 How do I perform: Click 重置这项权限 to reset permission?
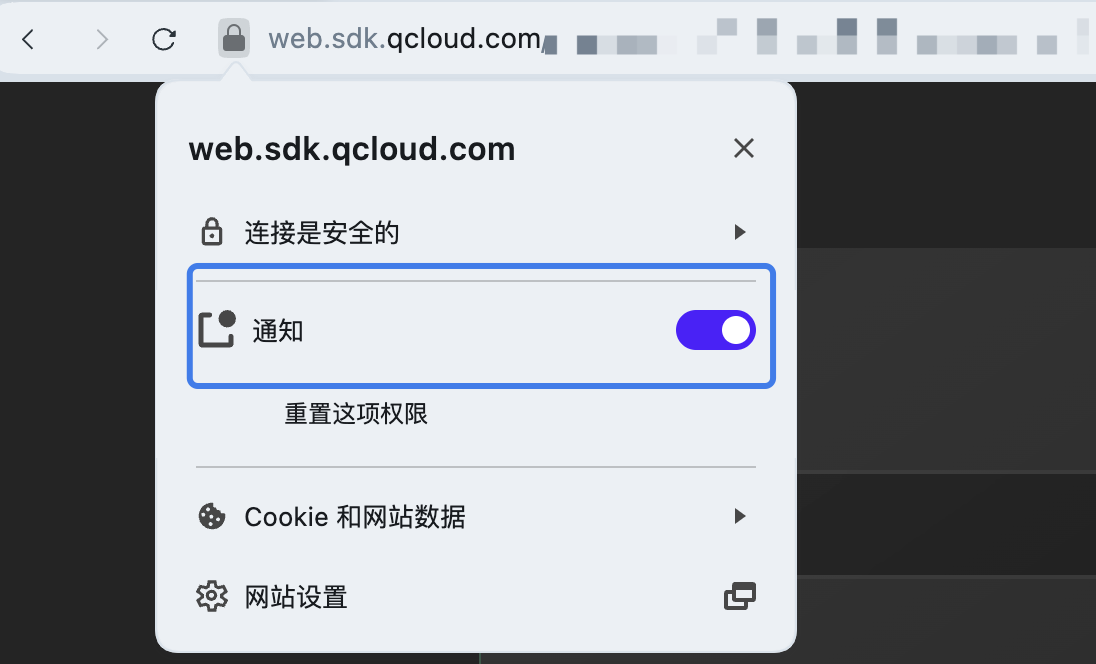click(356, 413)
